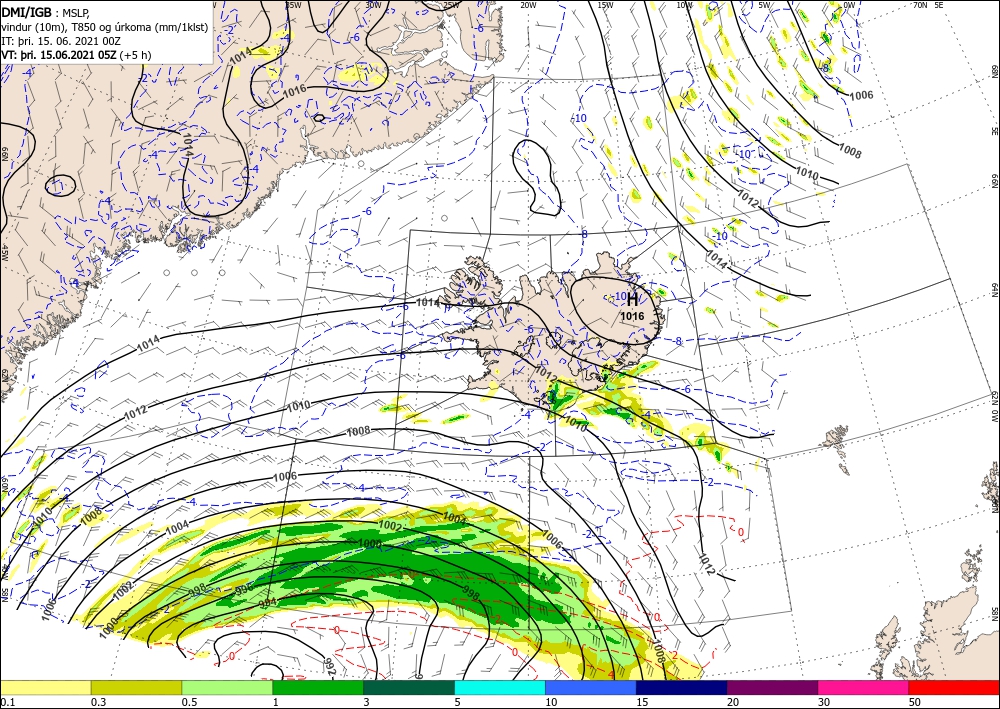Click legend scale value '20'
This screenshot has width=1000, height=709.
(733, 702)
